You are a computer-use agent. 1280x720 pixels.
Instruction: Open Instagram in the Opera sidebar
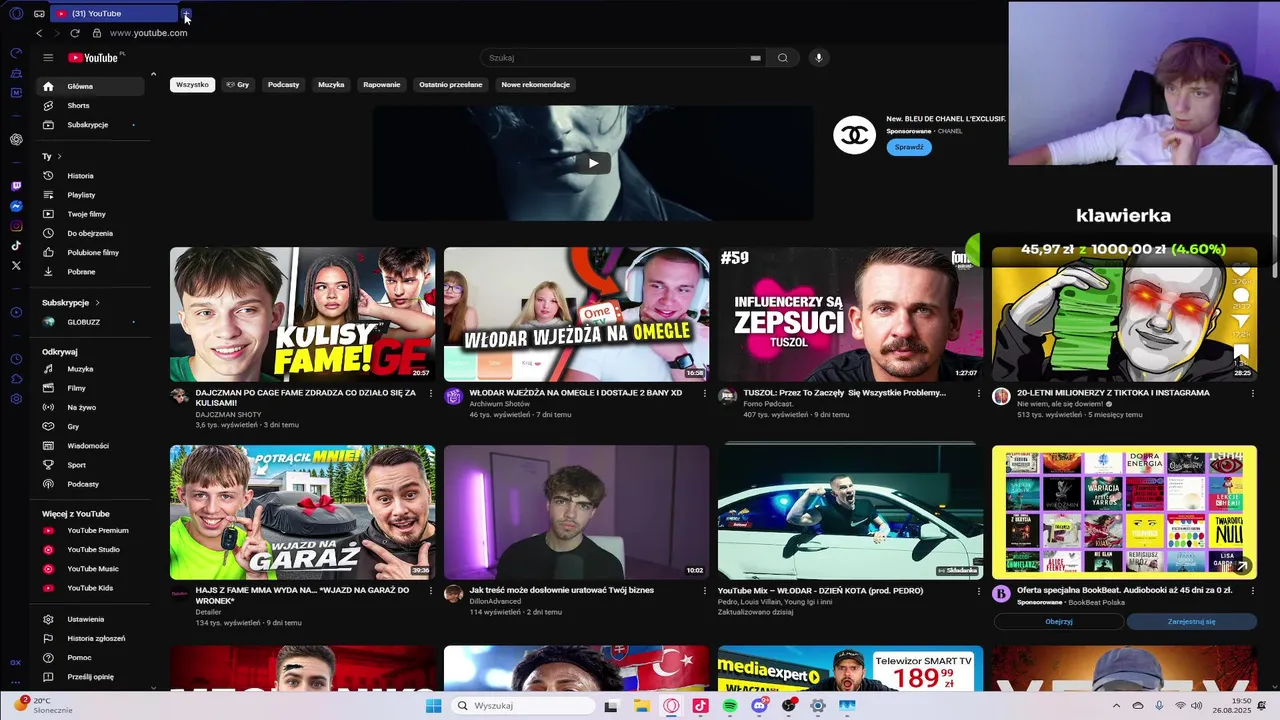[16, 226]
